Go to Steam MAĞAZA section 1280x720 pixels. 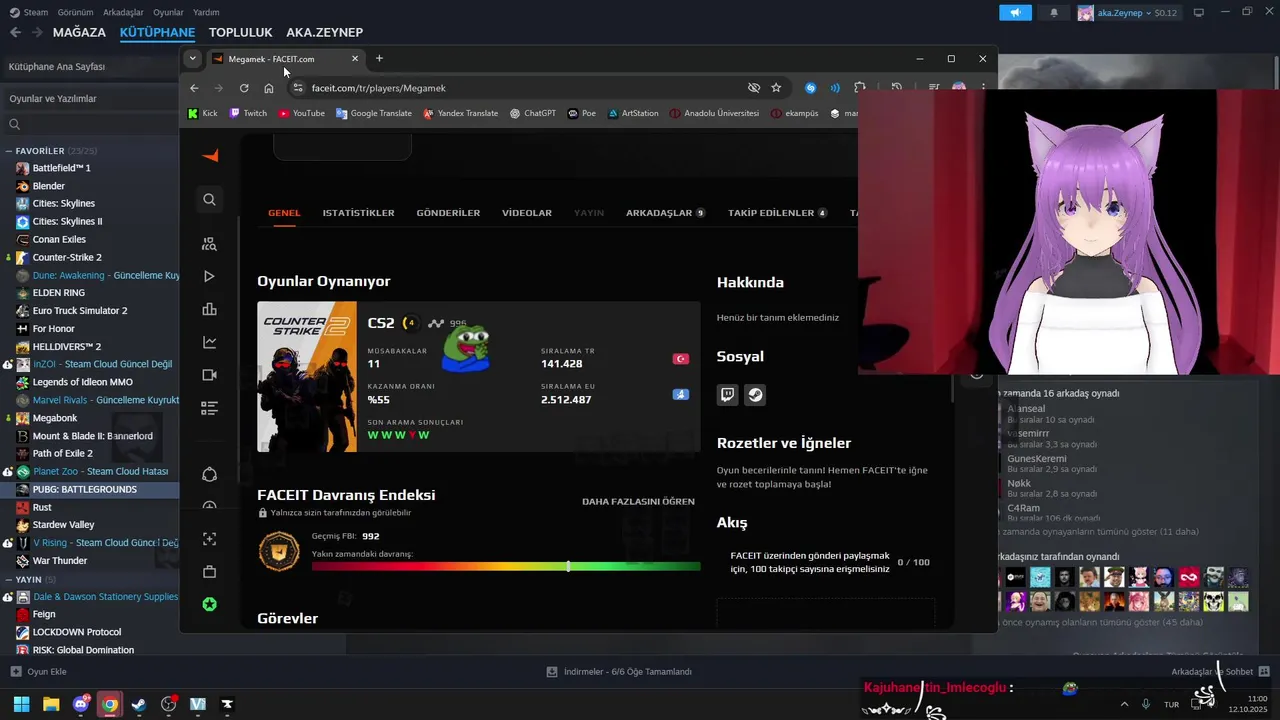[x=79, y=32]
